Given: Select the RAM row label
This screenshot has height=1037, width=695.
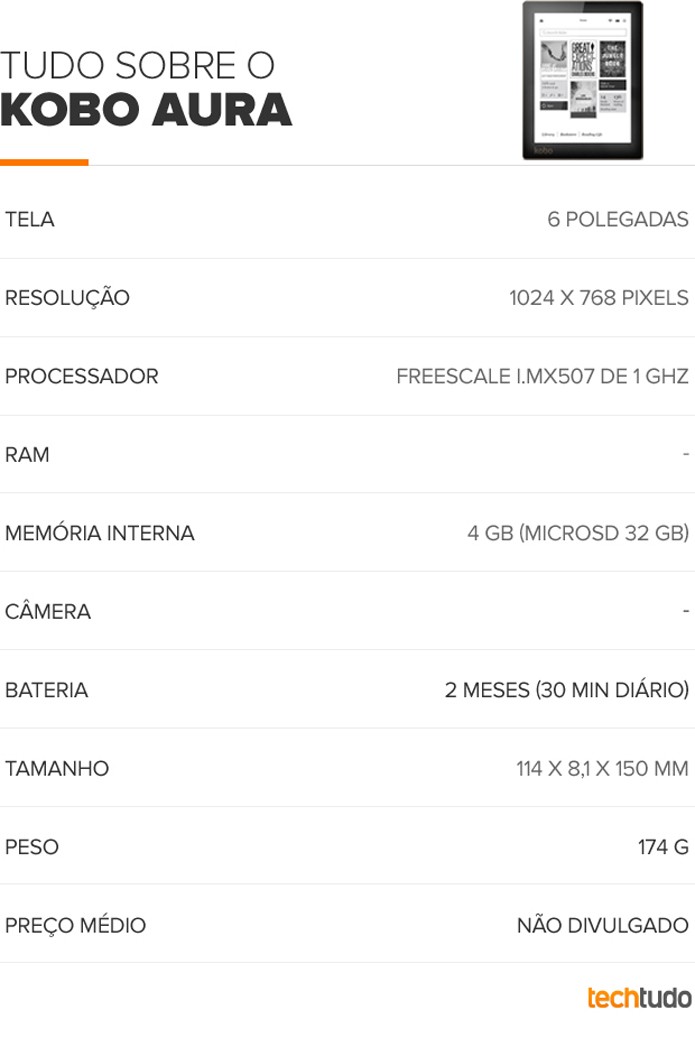Looking at the screenshot, I should pos(27,454).
